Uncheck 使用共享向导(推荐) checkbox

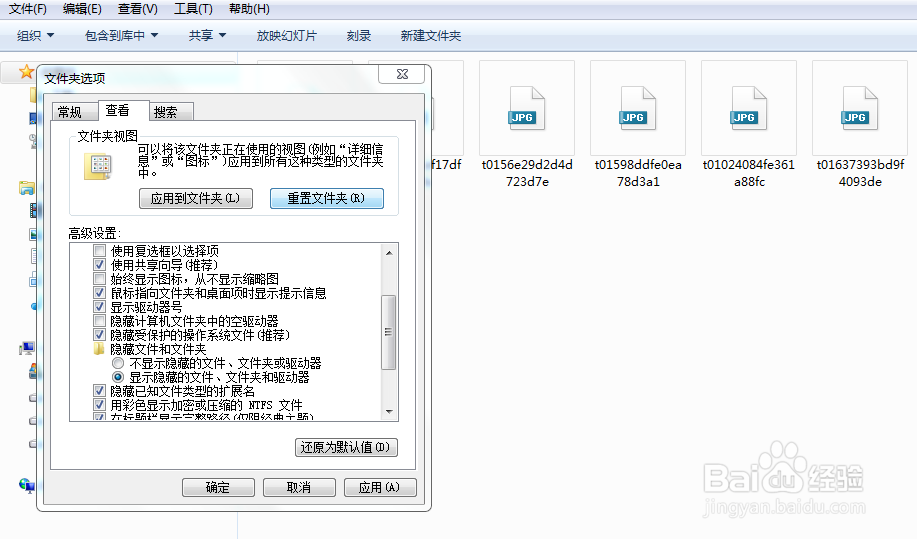[99, 265]
